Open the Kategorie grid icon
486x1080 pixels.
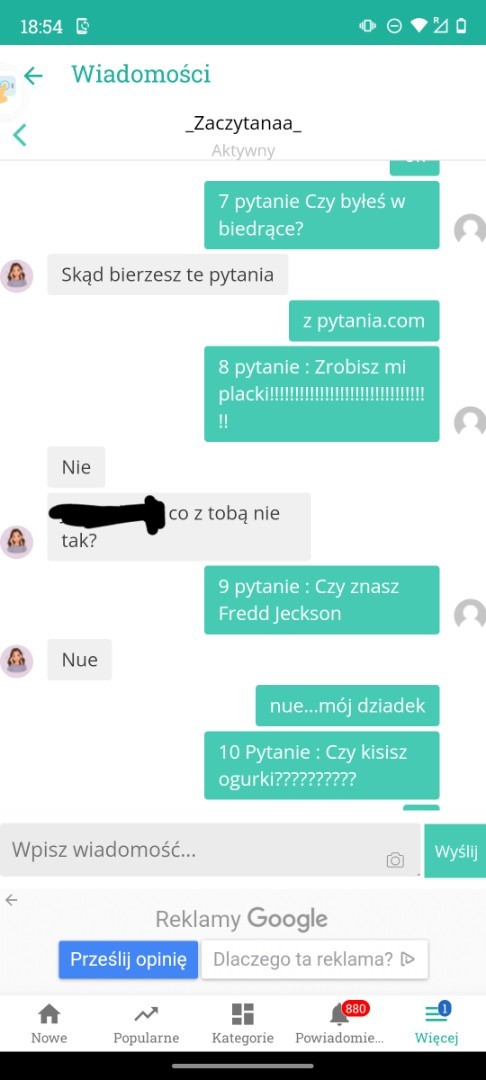click(x=242, y=1024)
